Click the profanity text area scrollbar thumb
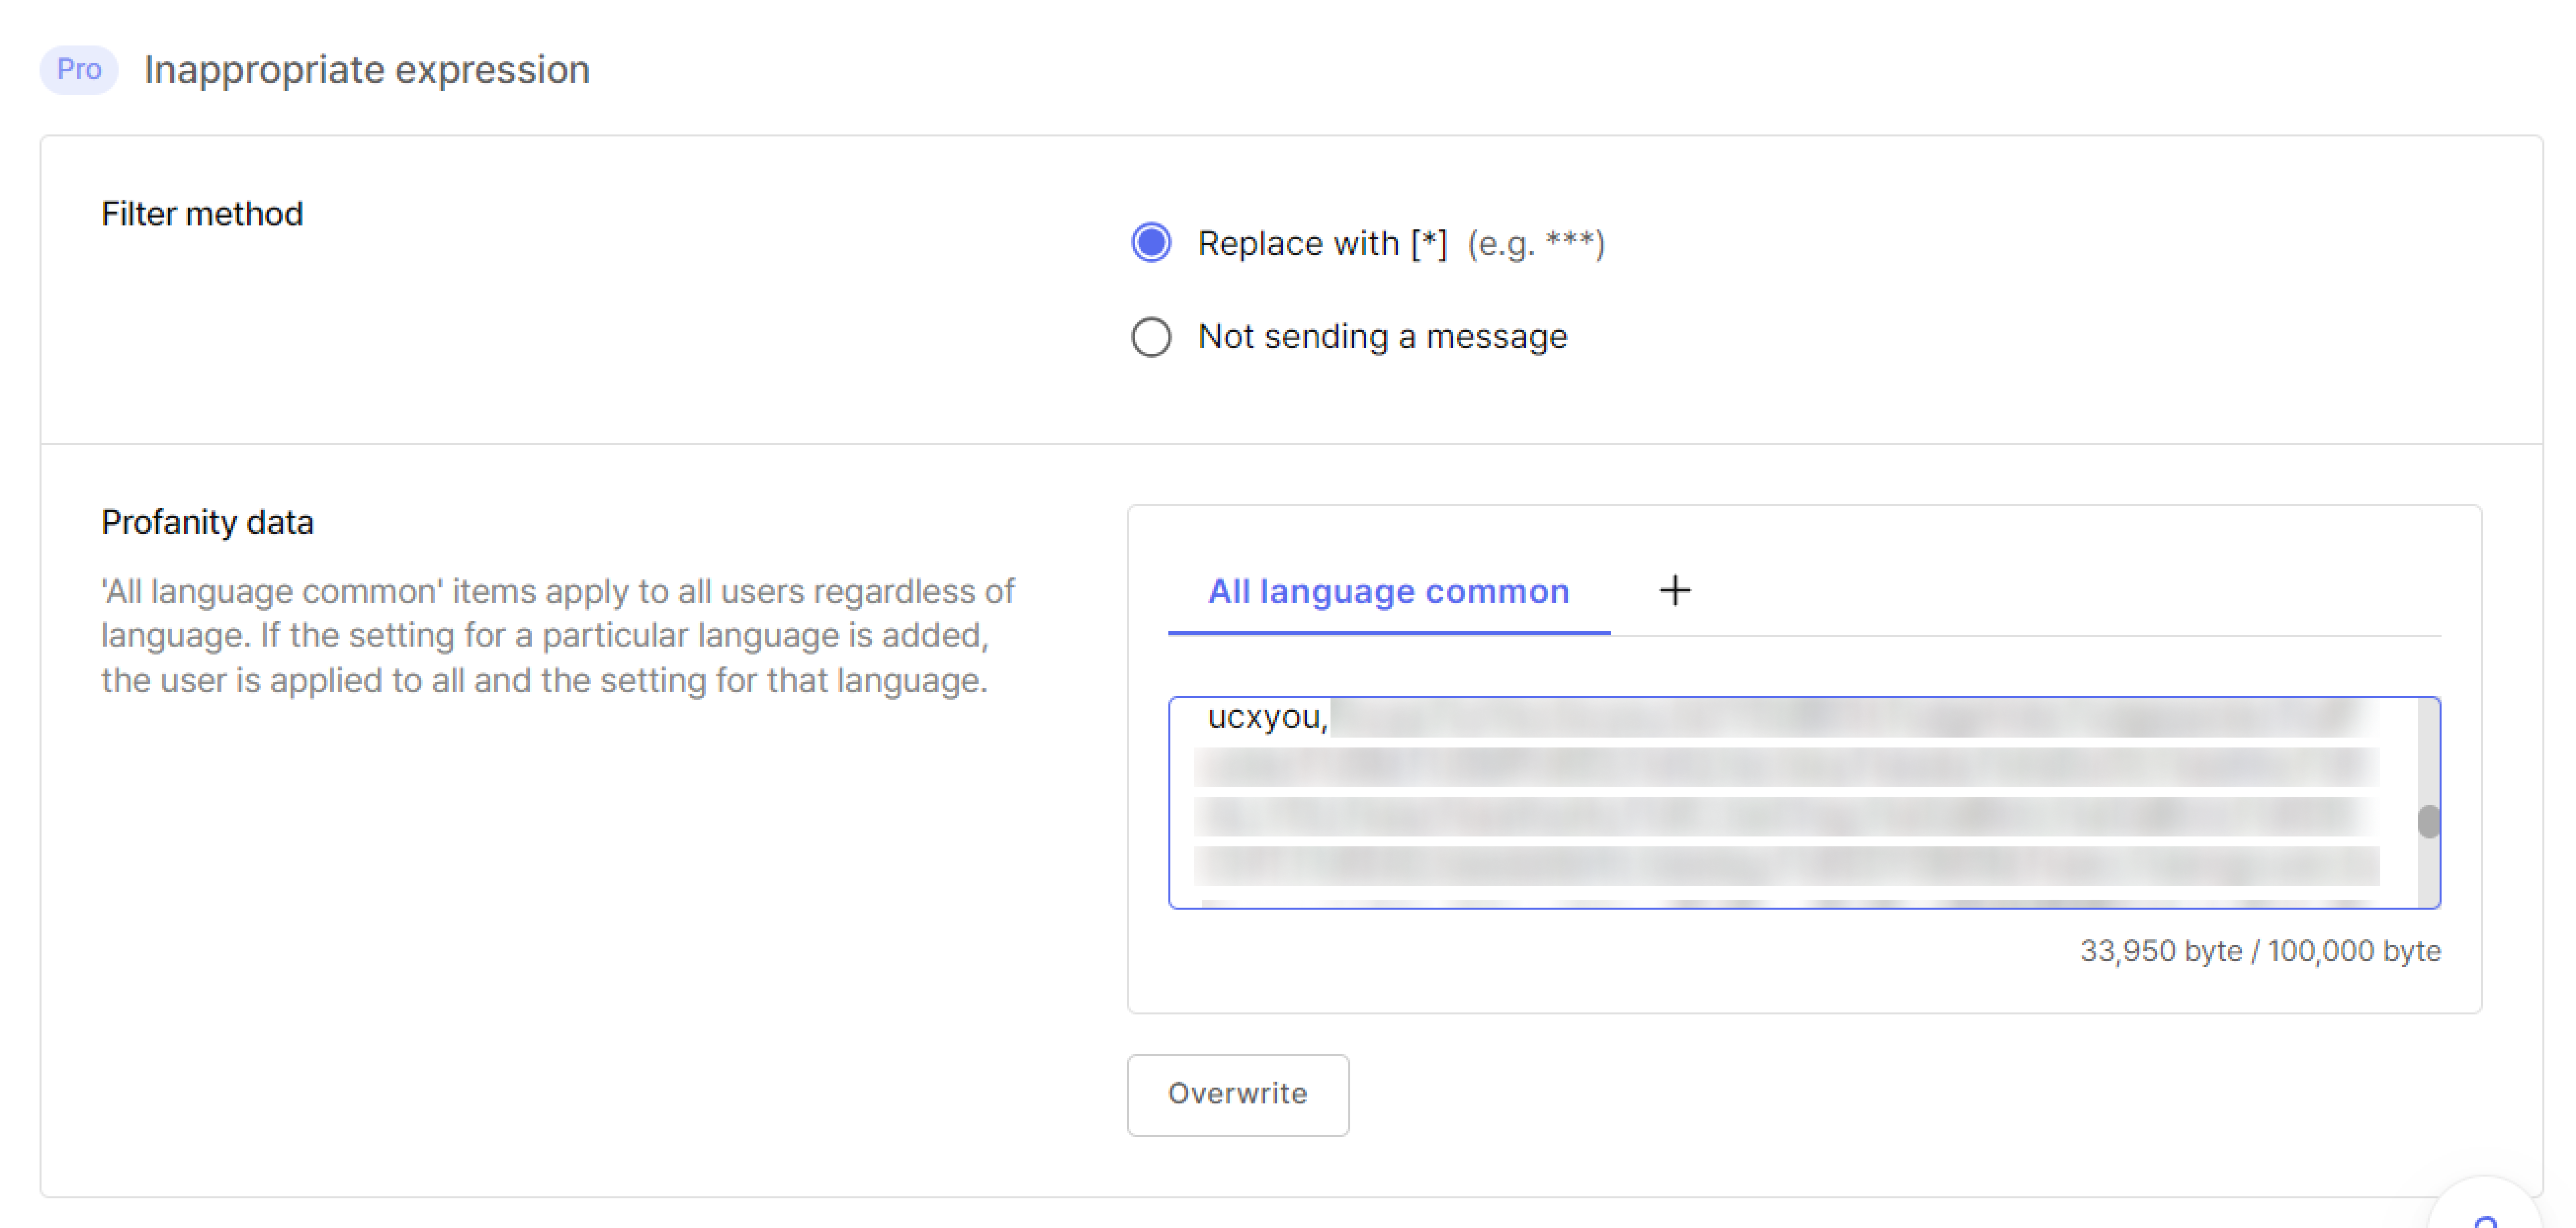 point(2428,821)
